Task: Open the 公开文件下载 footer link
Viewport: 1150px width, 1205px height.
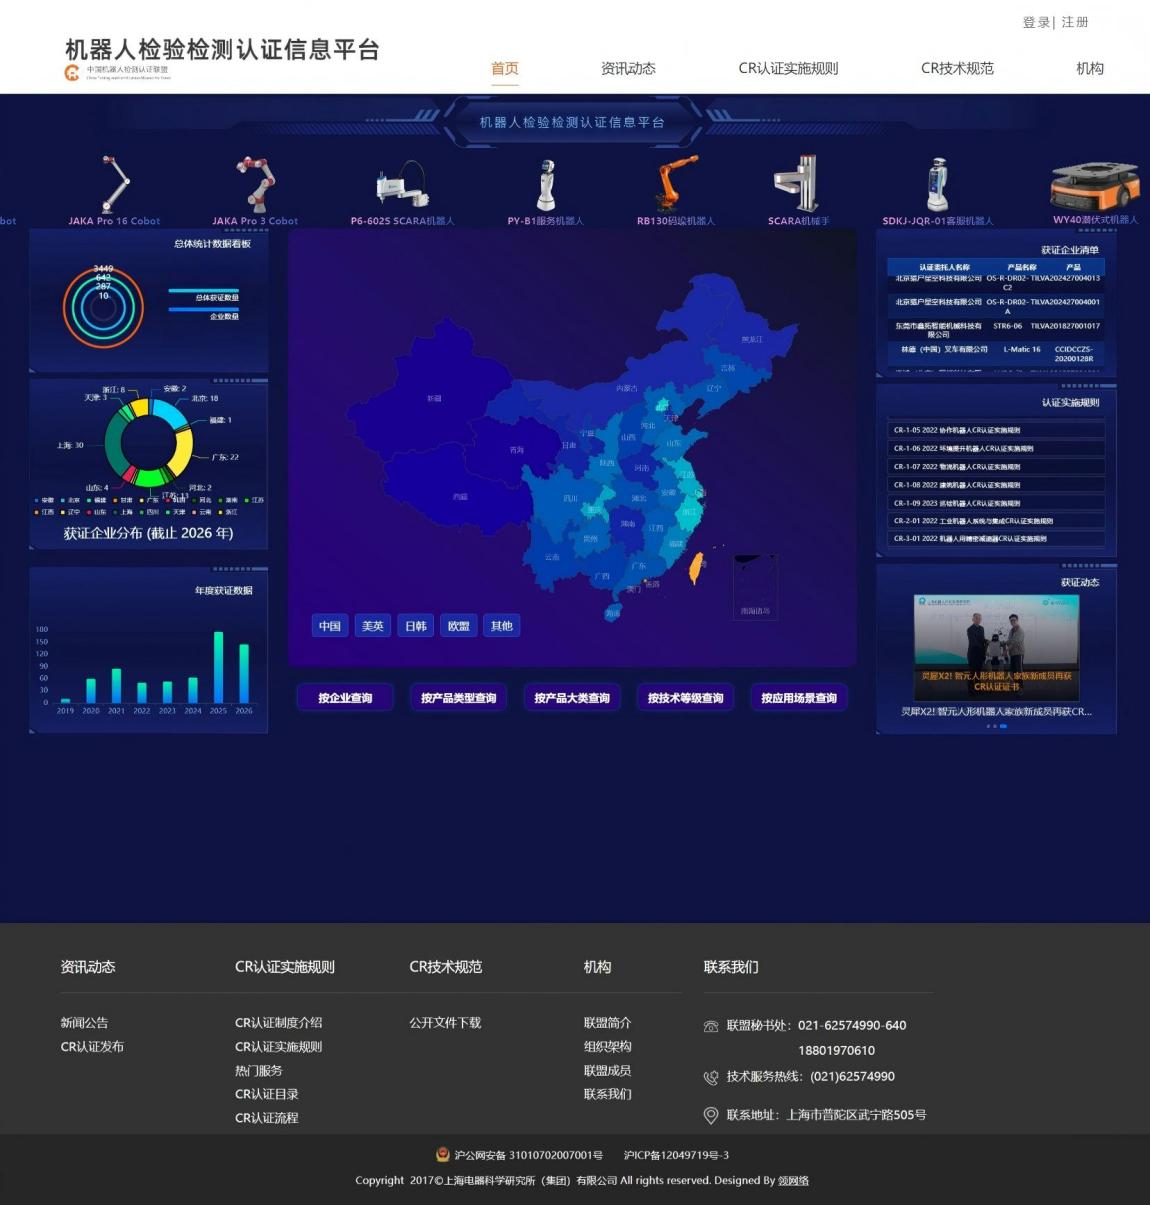Action: tap(445, 1023)
